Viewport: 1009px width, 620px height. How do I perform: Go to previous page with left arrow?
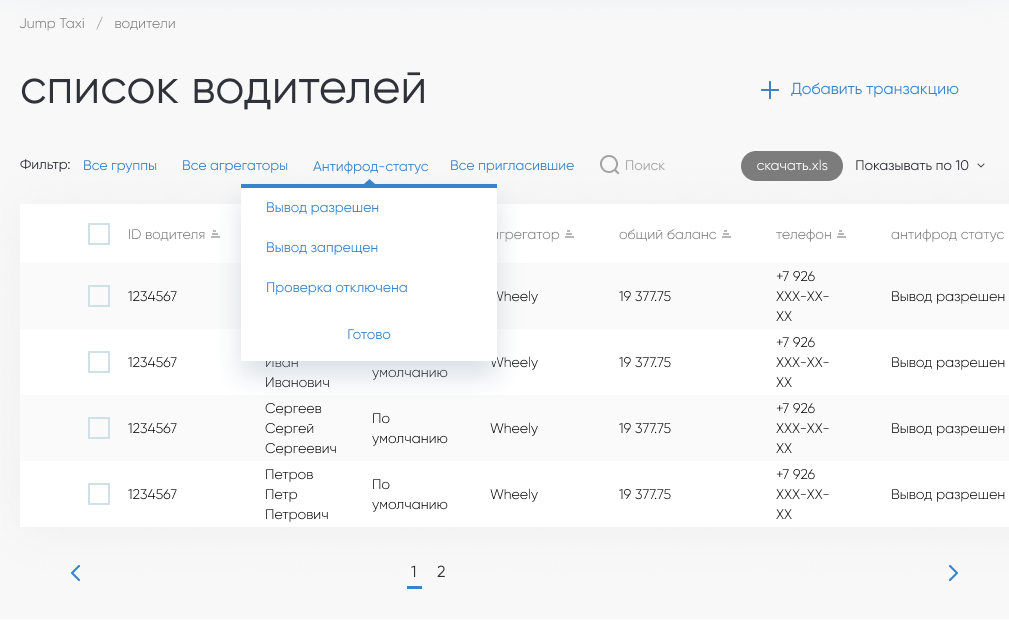(x=75, y=573)
